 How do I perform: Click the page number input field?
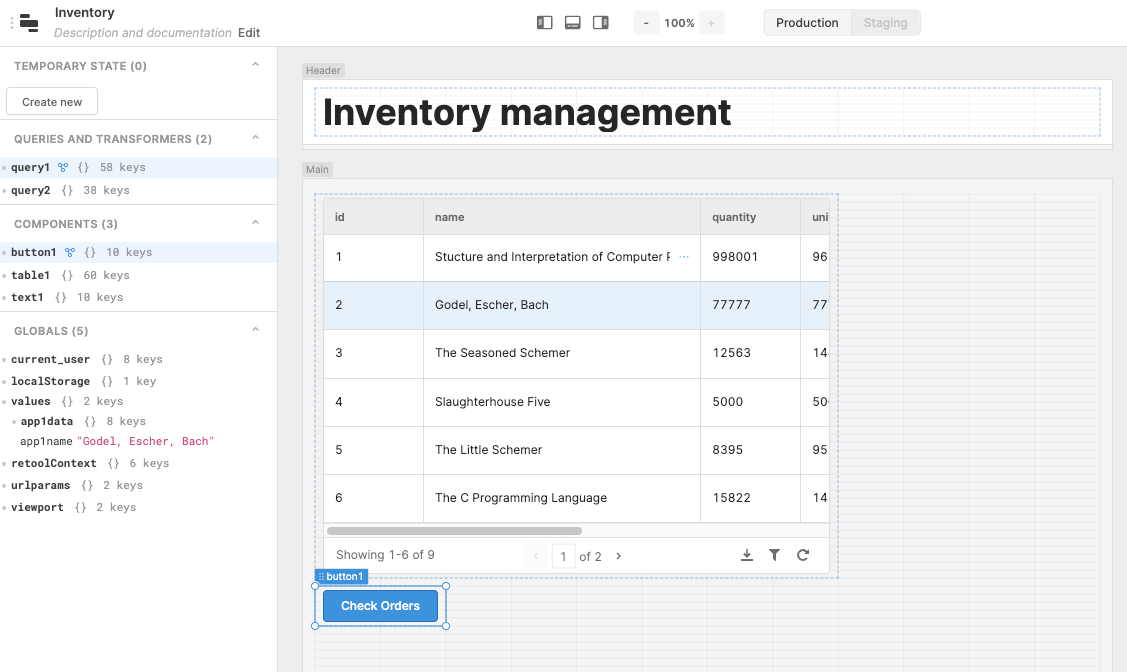pyautogui.click(x=564, y=556)
